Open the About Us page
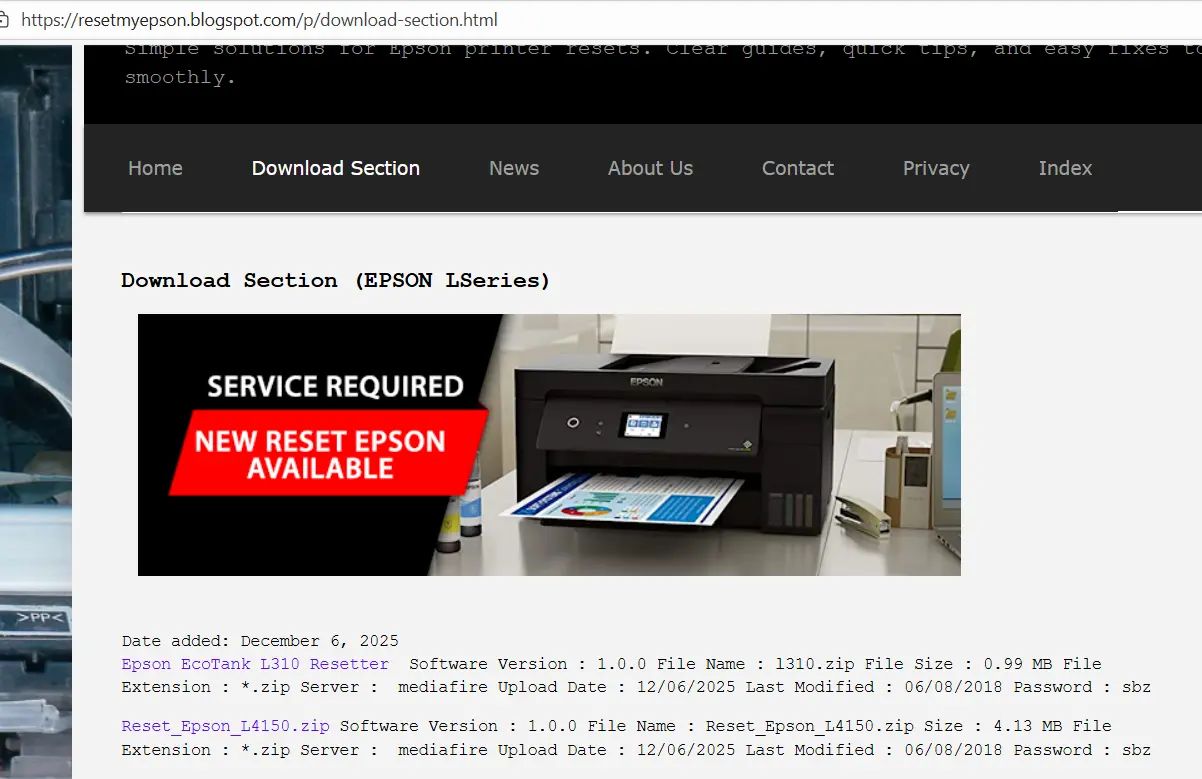The height and width of the screenshot is (779, 1202). click(650, 168)
